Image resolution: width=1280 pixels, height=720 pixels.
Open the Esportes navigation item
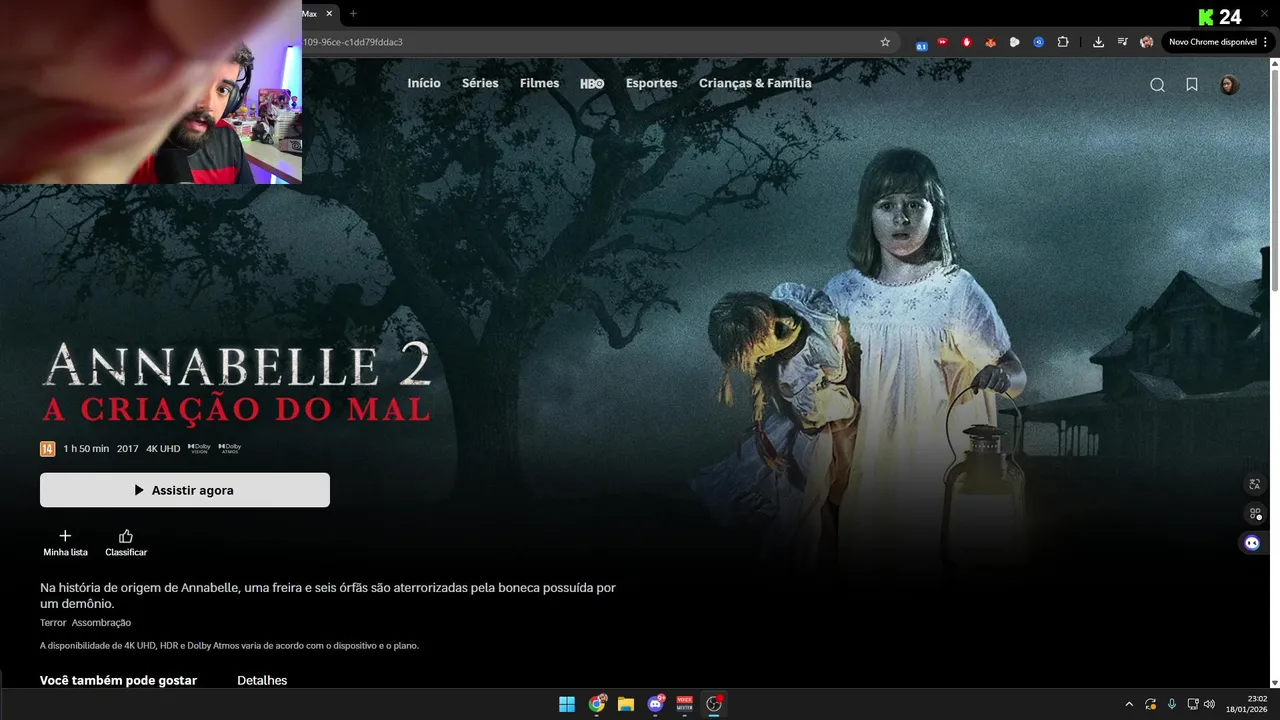[652, 83]
